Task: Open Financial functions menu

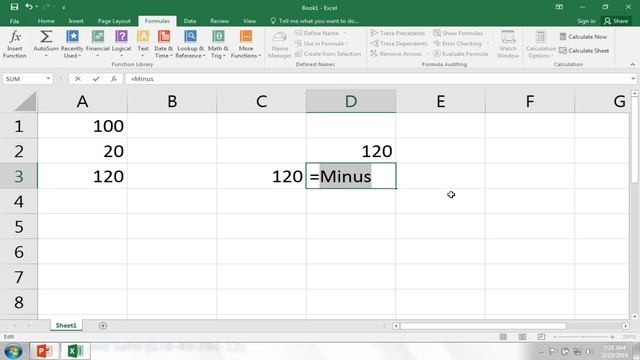Action: (x=98, y=44)
